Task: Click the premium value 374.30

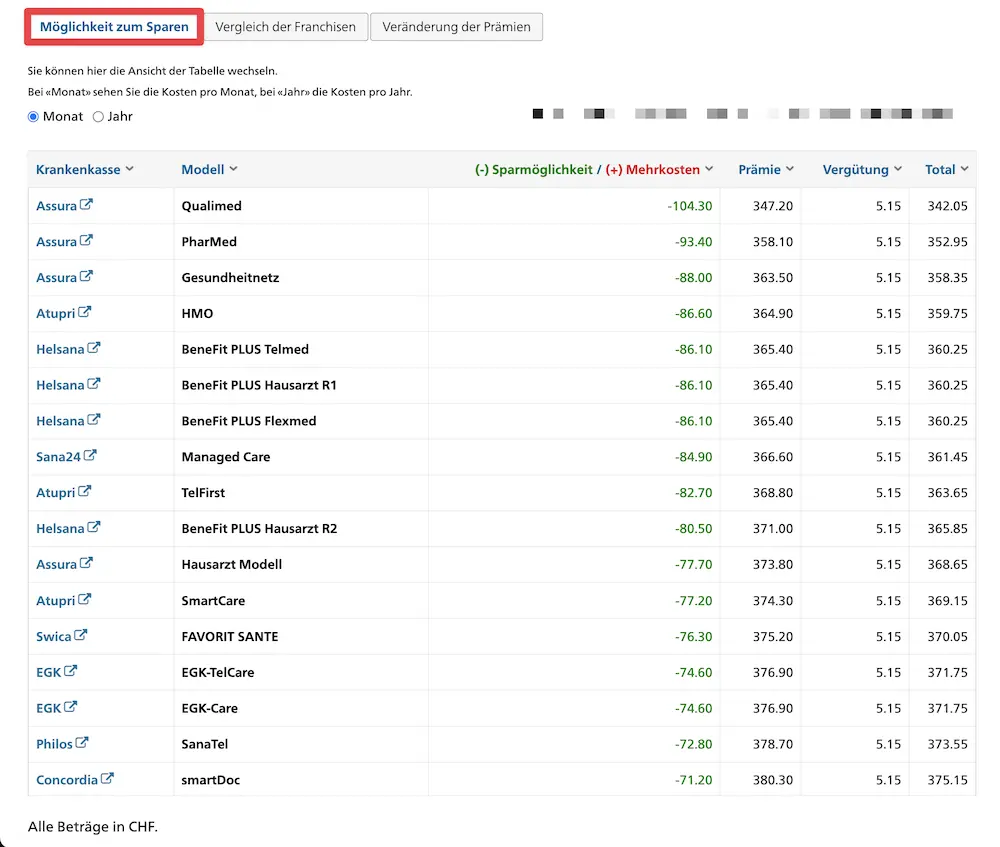Action: coord(773,601)
